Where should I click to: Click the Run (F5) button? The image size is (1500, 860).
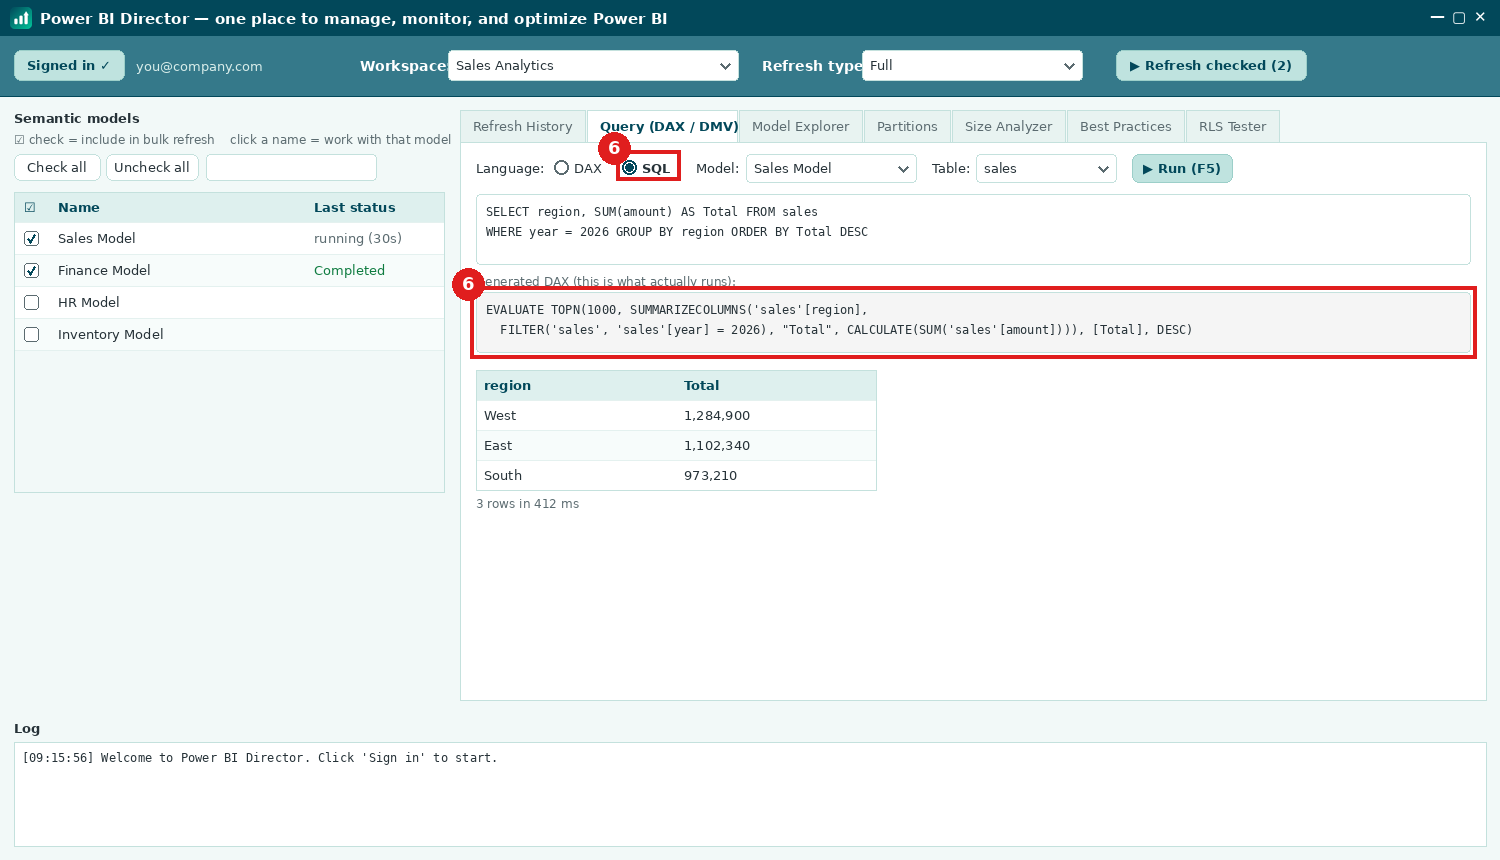pyautogui.click(x=1182, y=168)
